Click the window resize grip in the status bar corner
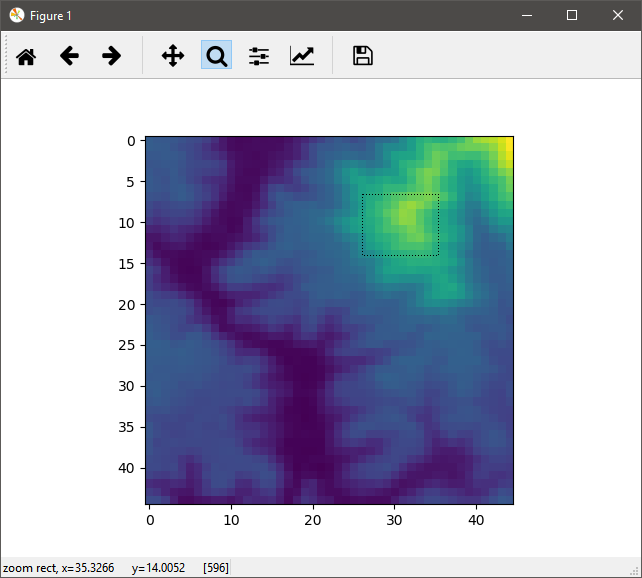642x578 pixels. pos(636,572)
